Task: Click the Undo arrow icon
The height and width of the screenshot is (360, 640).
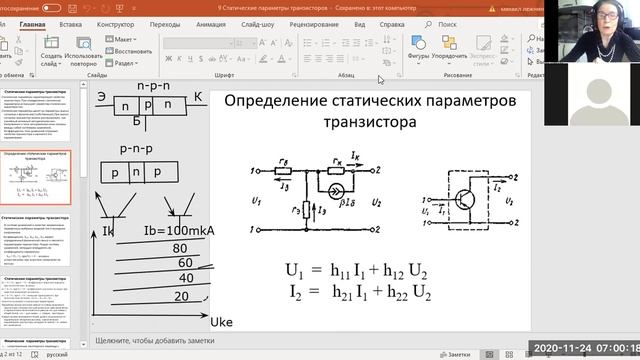Action: pyautogui.click(x=87, y=8)
